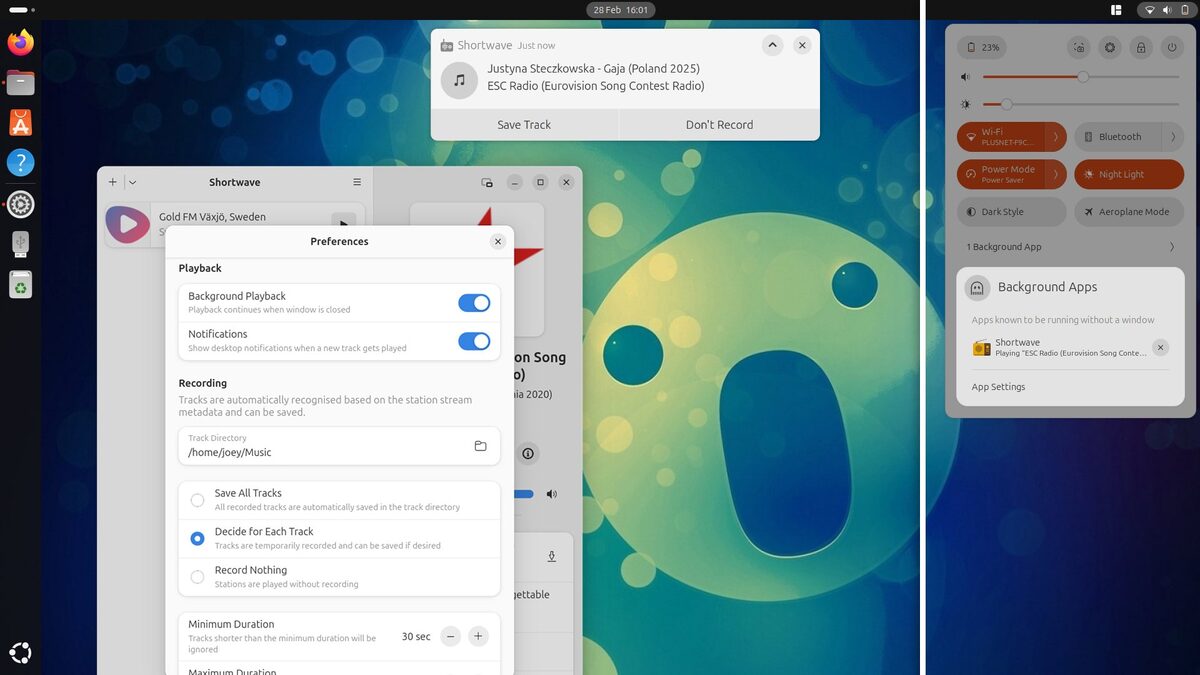Click the music note icon in the notification

(x=459, y=80)
